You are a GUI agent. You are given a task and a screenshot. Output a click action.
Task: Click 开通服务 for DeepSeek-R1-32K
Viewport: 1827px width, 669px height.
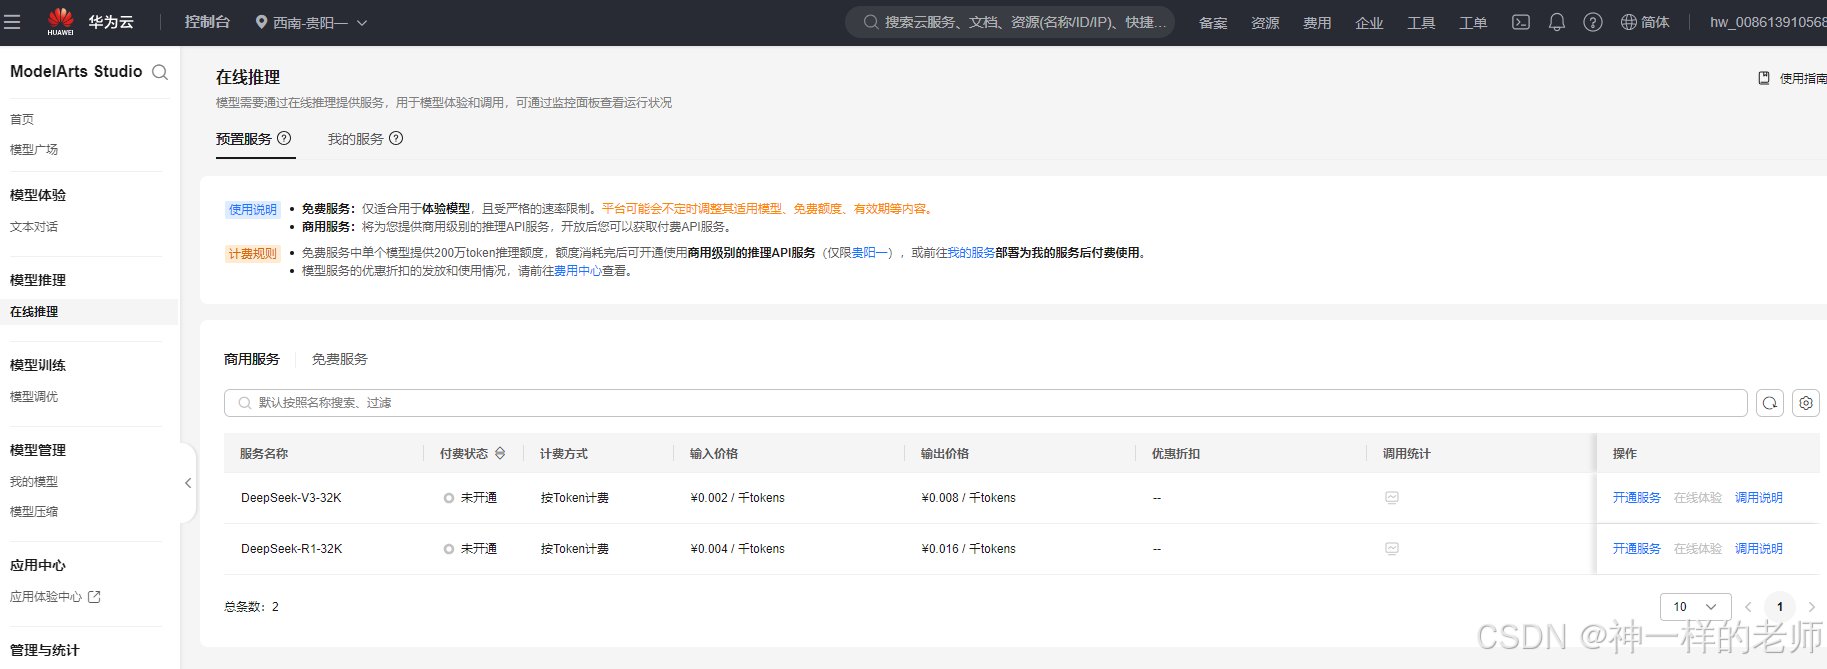point(1636,549)
